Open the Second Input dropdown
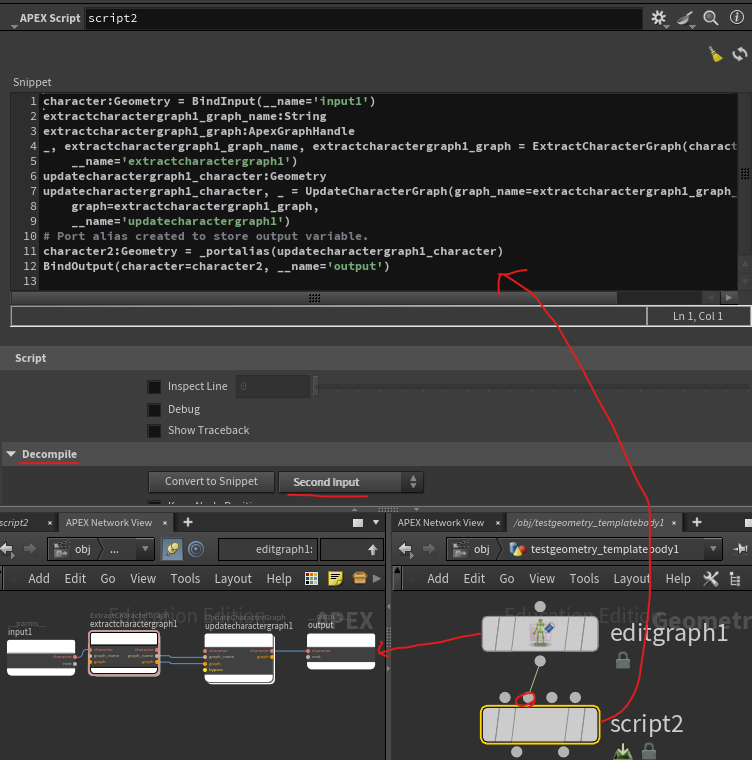 click(351, 482)
